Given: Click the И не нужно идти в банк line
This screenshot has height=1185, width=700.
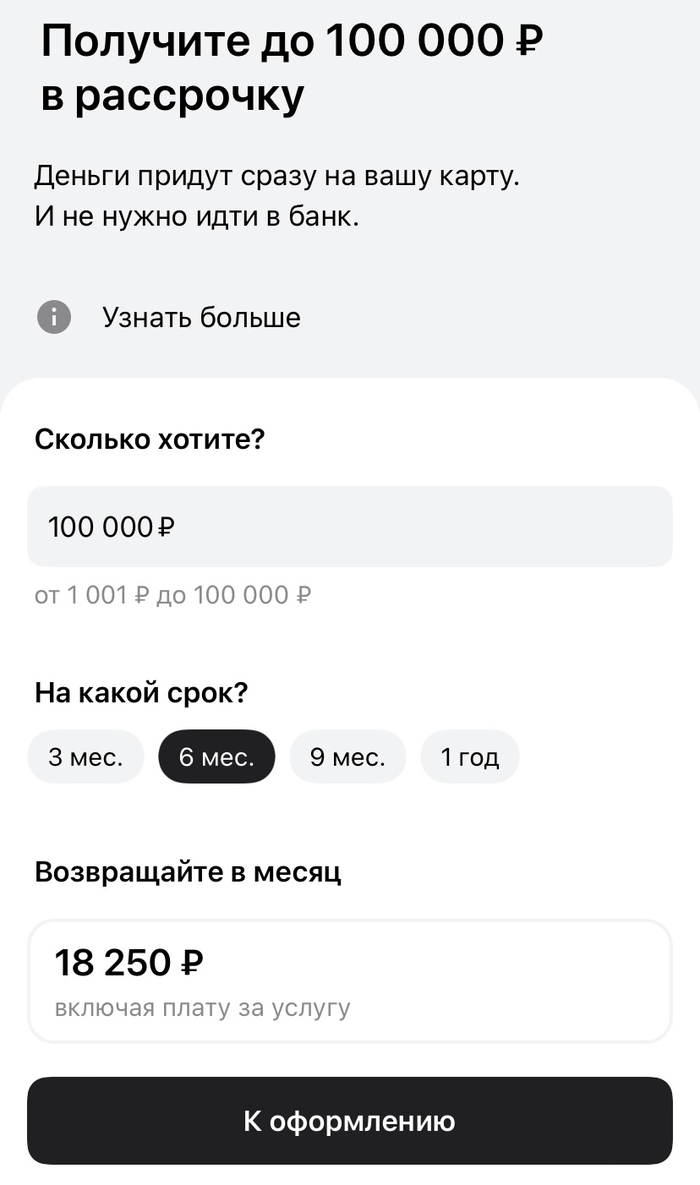Looking at the screenshot, I should [196, 216].
